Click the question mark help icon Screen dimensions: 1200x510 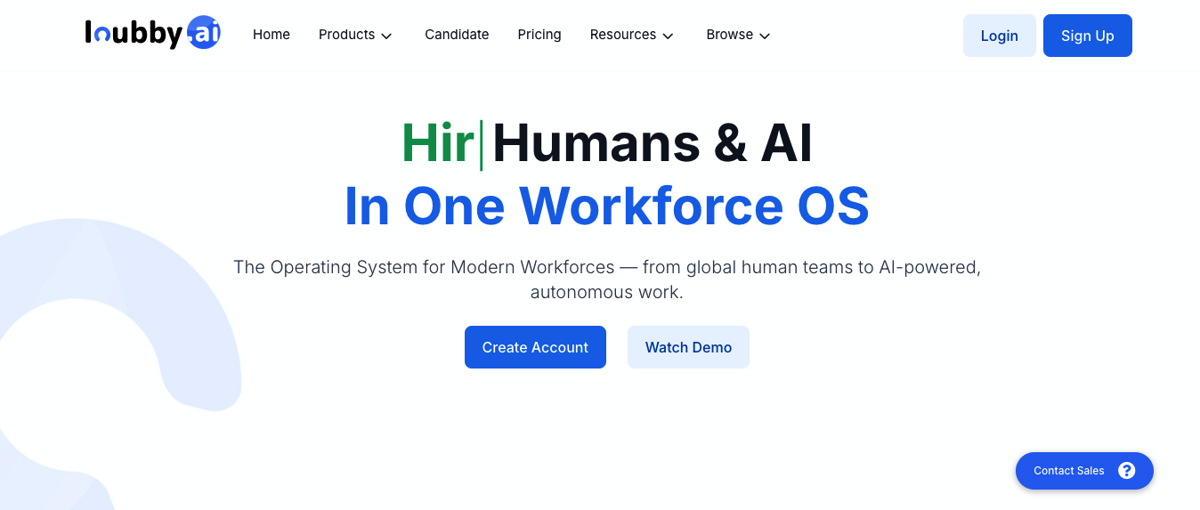[x=1126, y=470]
